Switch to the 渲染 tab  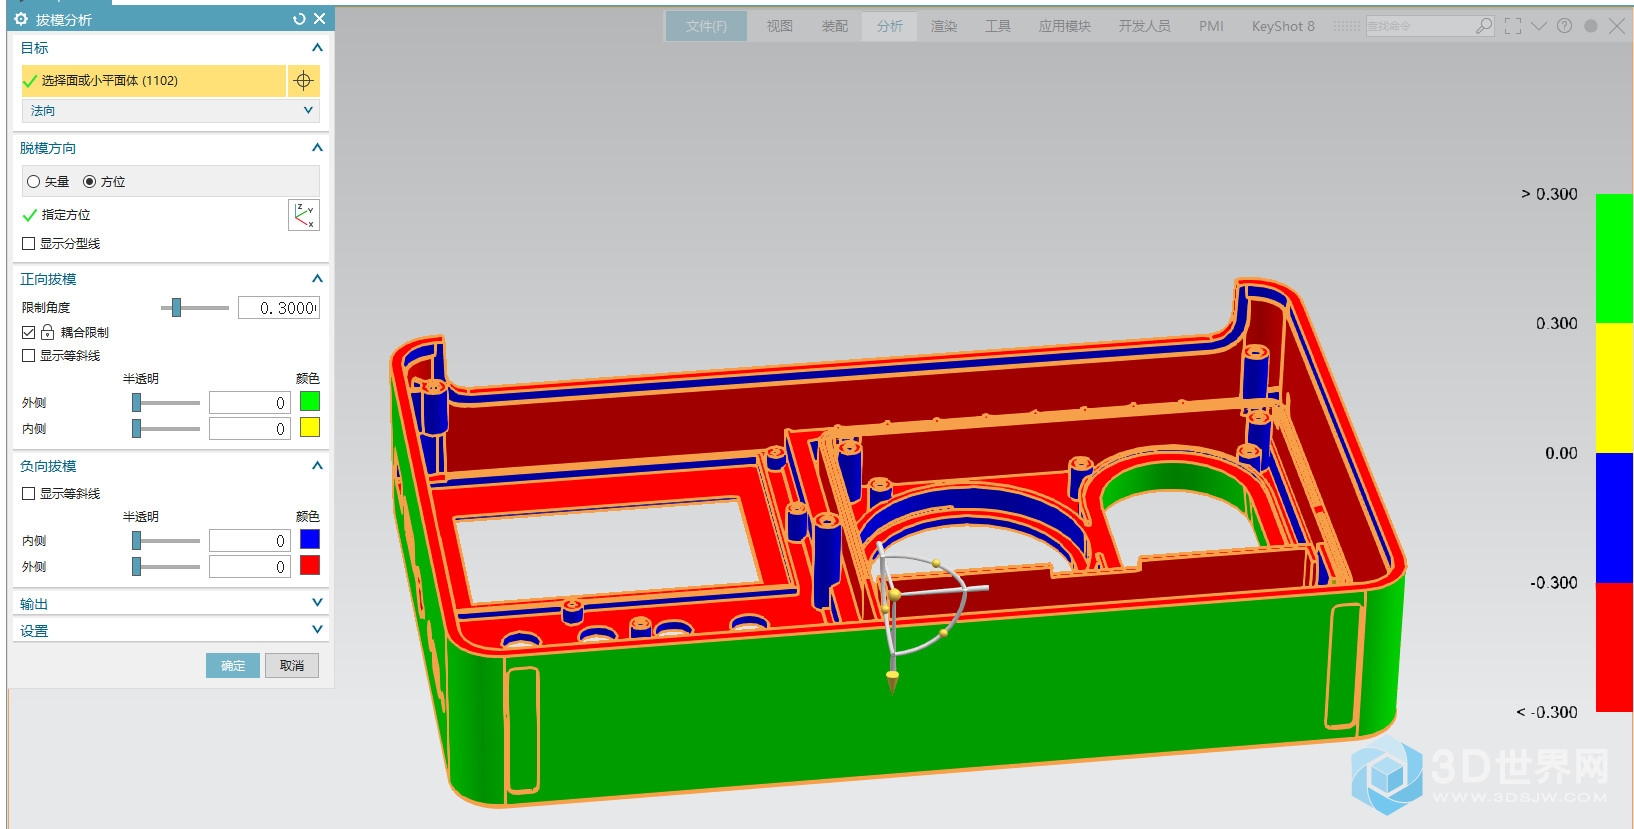944,26
